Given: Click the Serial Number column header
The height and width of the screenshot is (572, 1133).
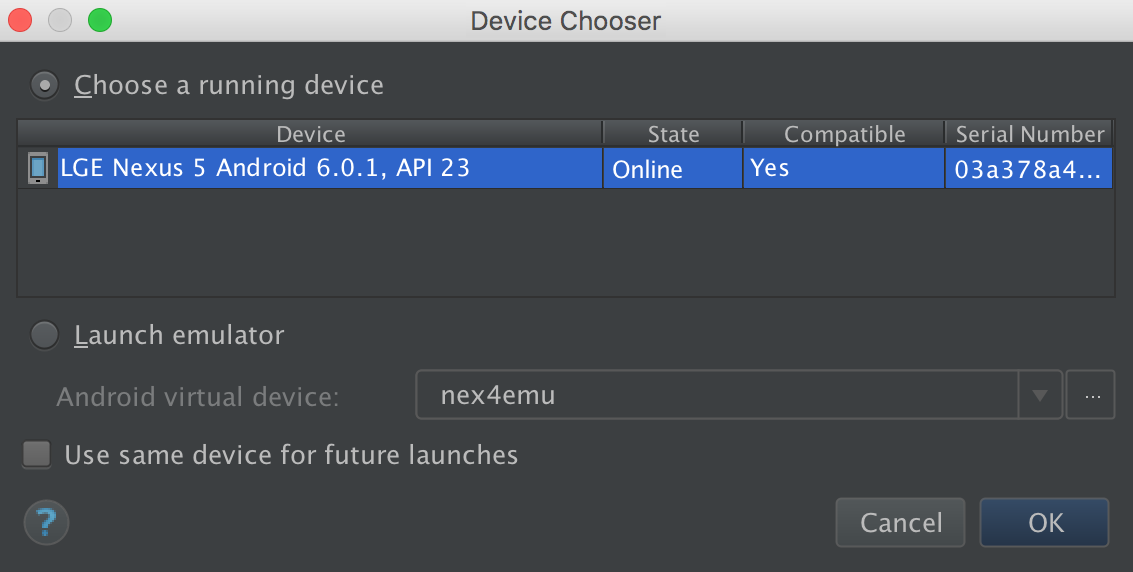Looking at the screenshot, I should 1029,134.
